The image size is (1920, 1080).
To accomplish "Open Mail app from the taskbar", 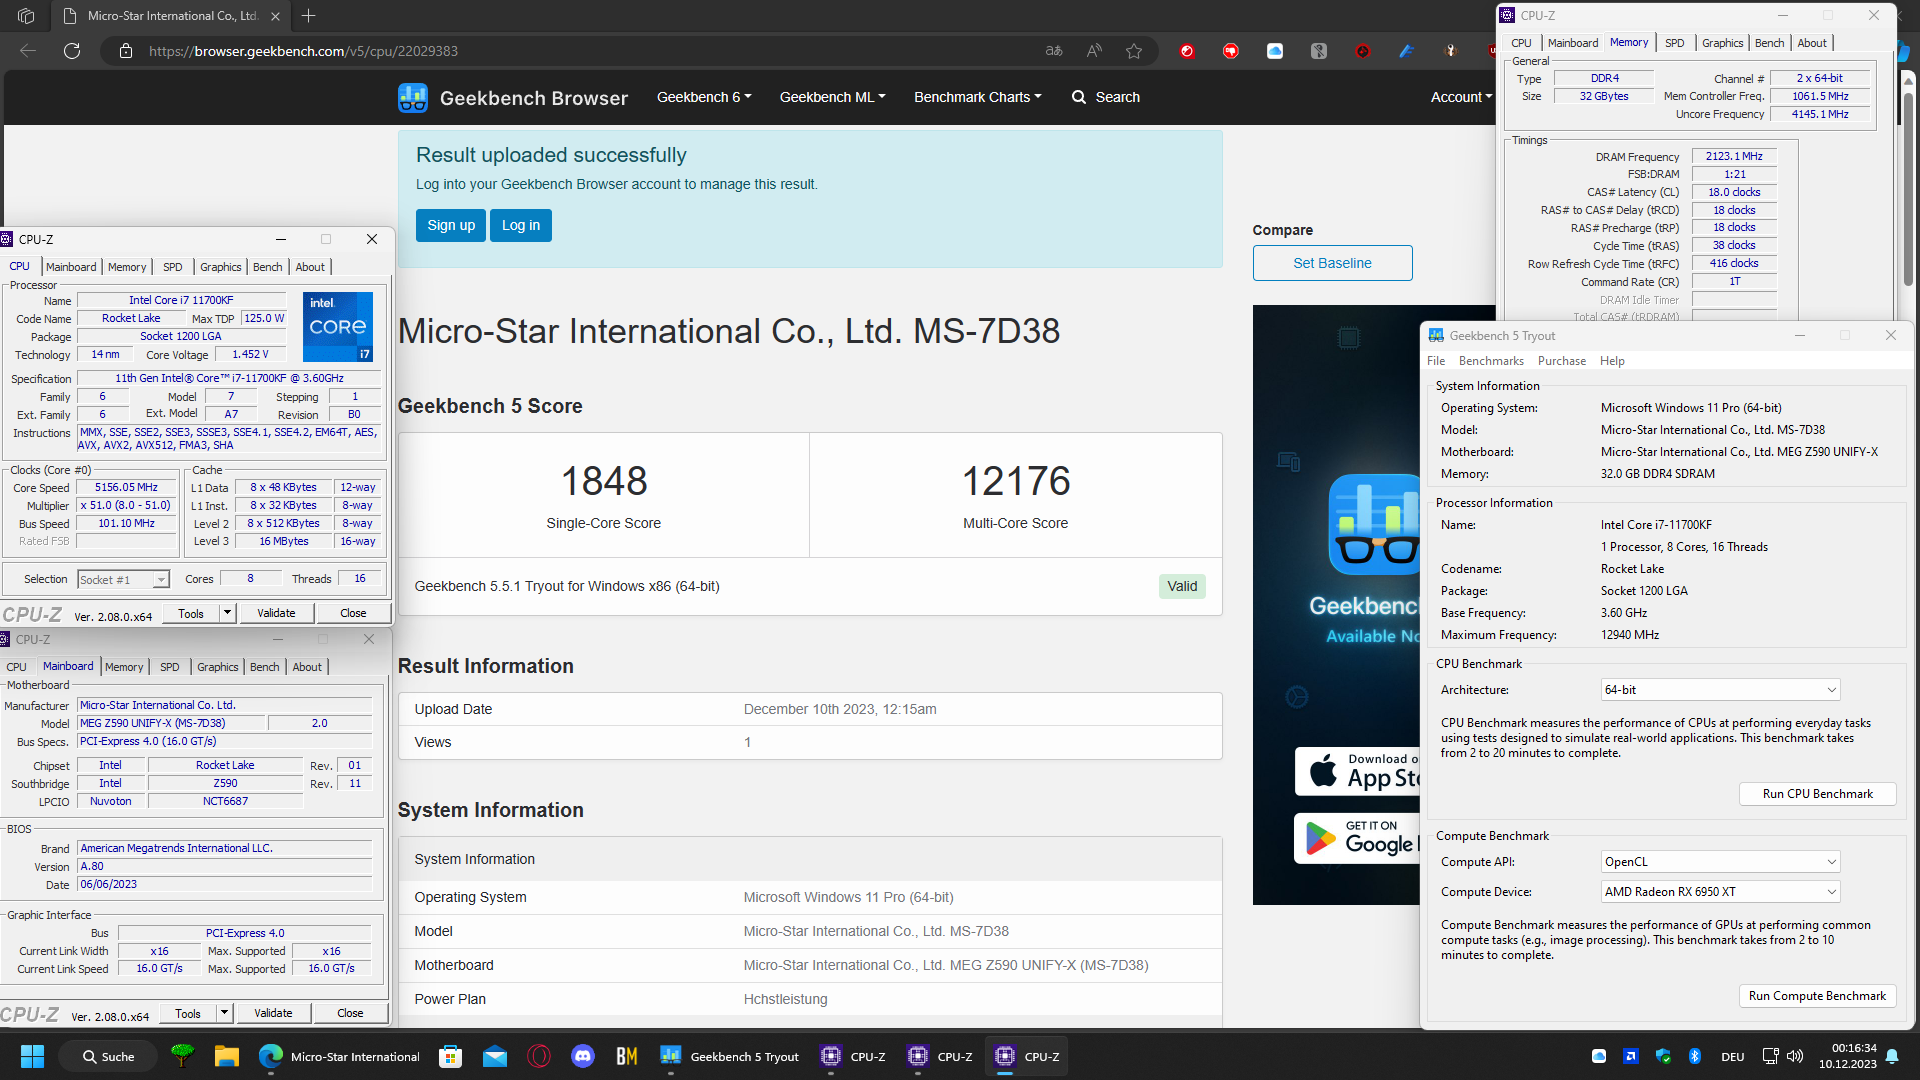I will pos(495,1056).
